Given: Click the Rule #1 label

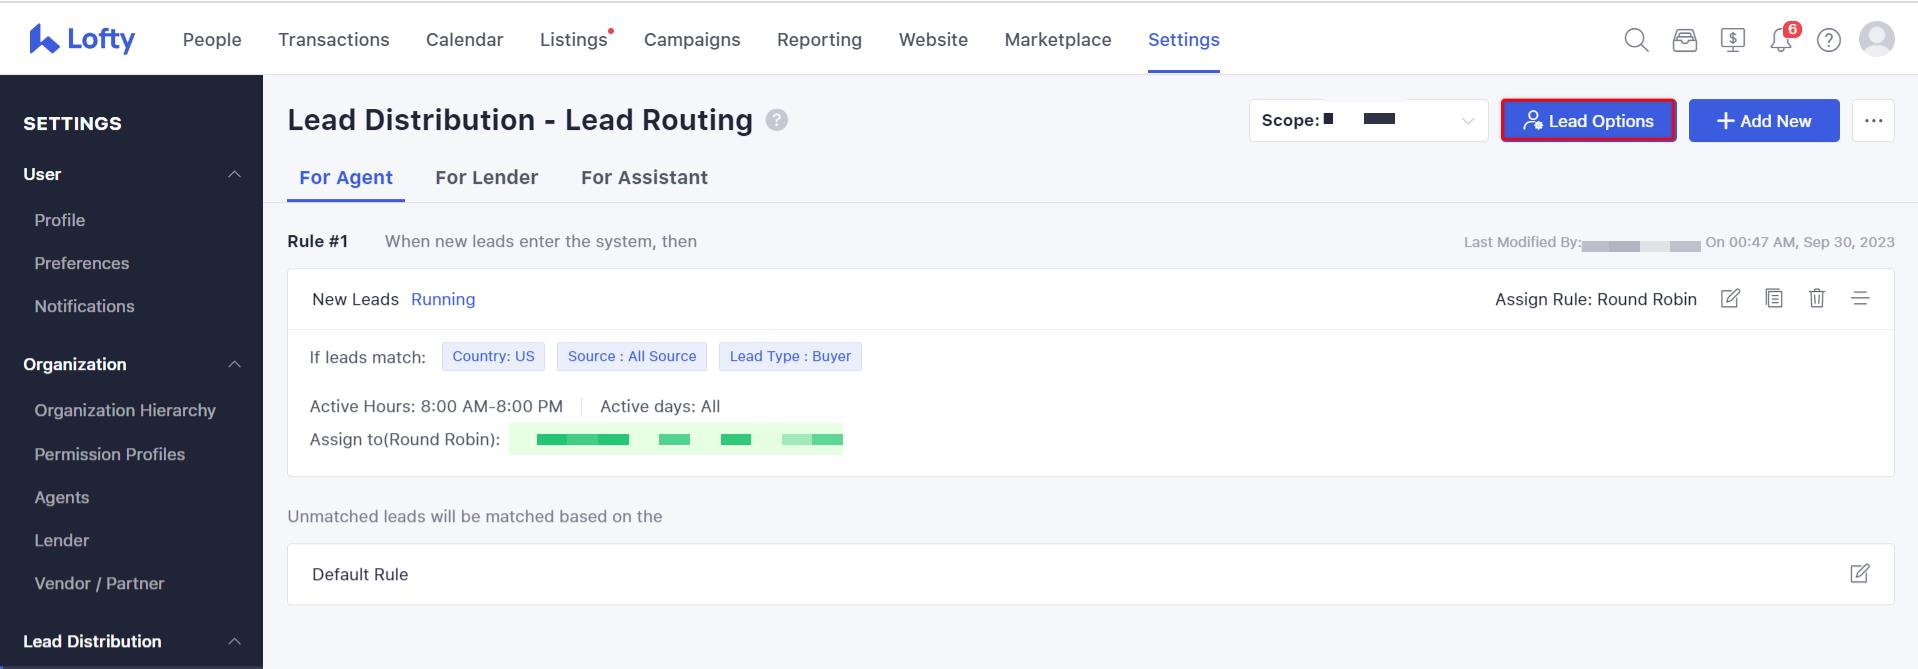Looking at the screenshot, I should [317, 241].
